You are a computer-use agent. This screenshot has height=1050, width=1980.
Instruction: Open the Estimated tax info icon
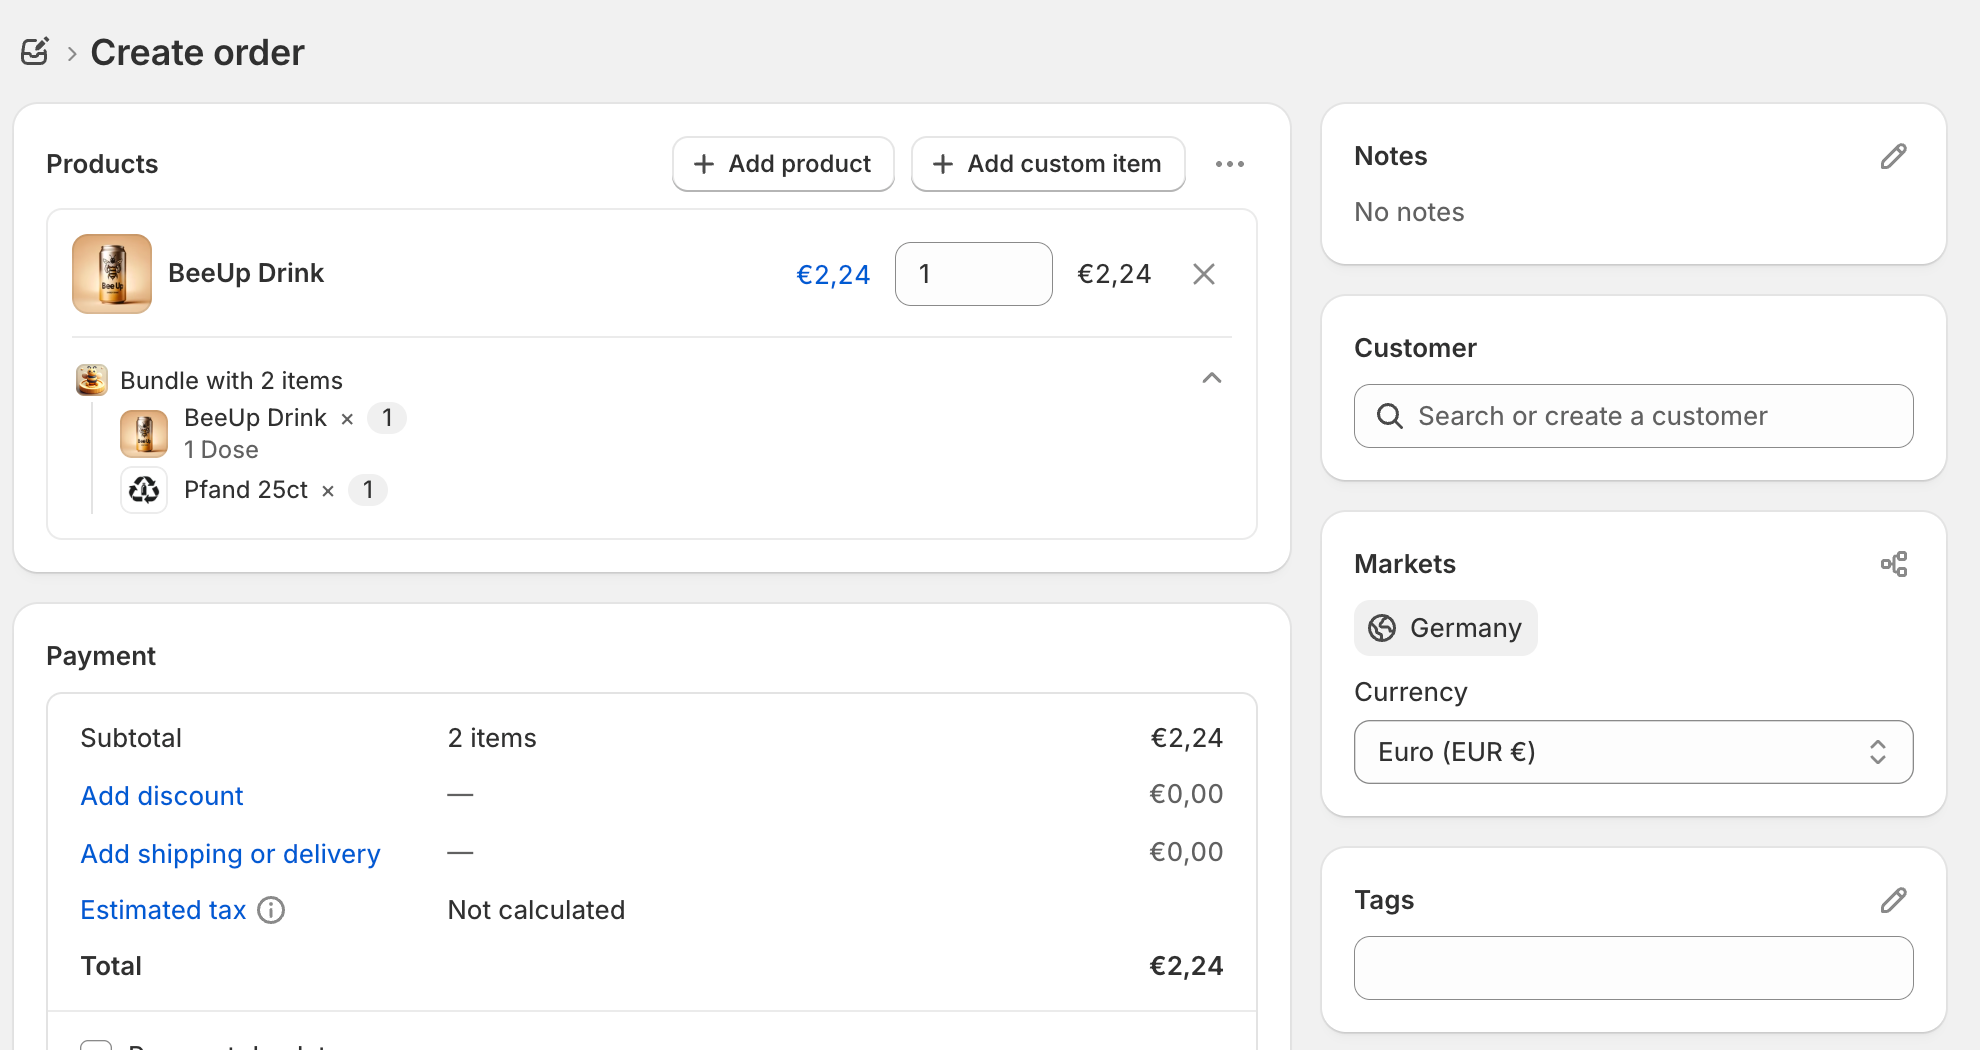(x=271, y=910)
